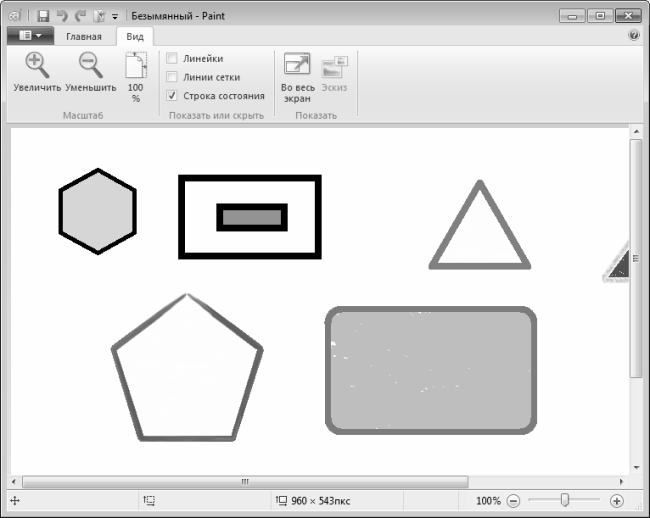Click the Увеличить zoom in magnifier

click(37, 72)
